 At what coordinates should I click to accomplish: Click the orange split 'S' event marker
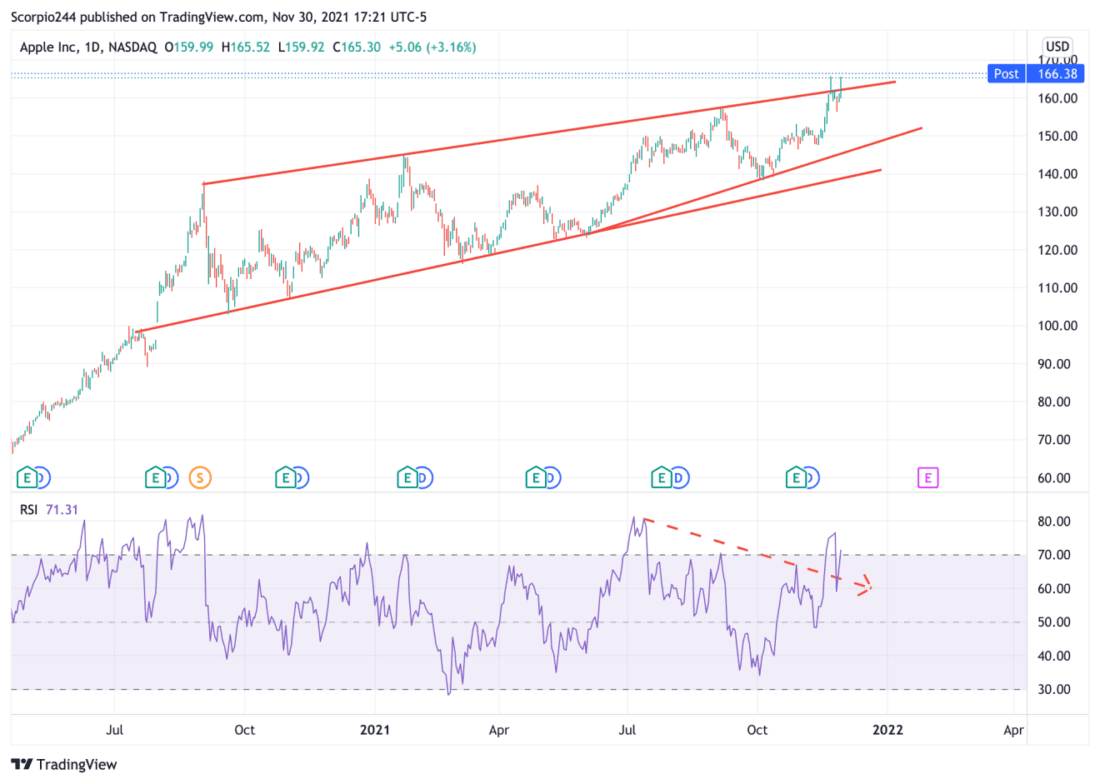click(x=200, y=478)
